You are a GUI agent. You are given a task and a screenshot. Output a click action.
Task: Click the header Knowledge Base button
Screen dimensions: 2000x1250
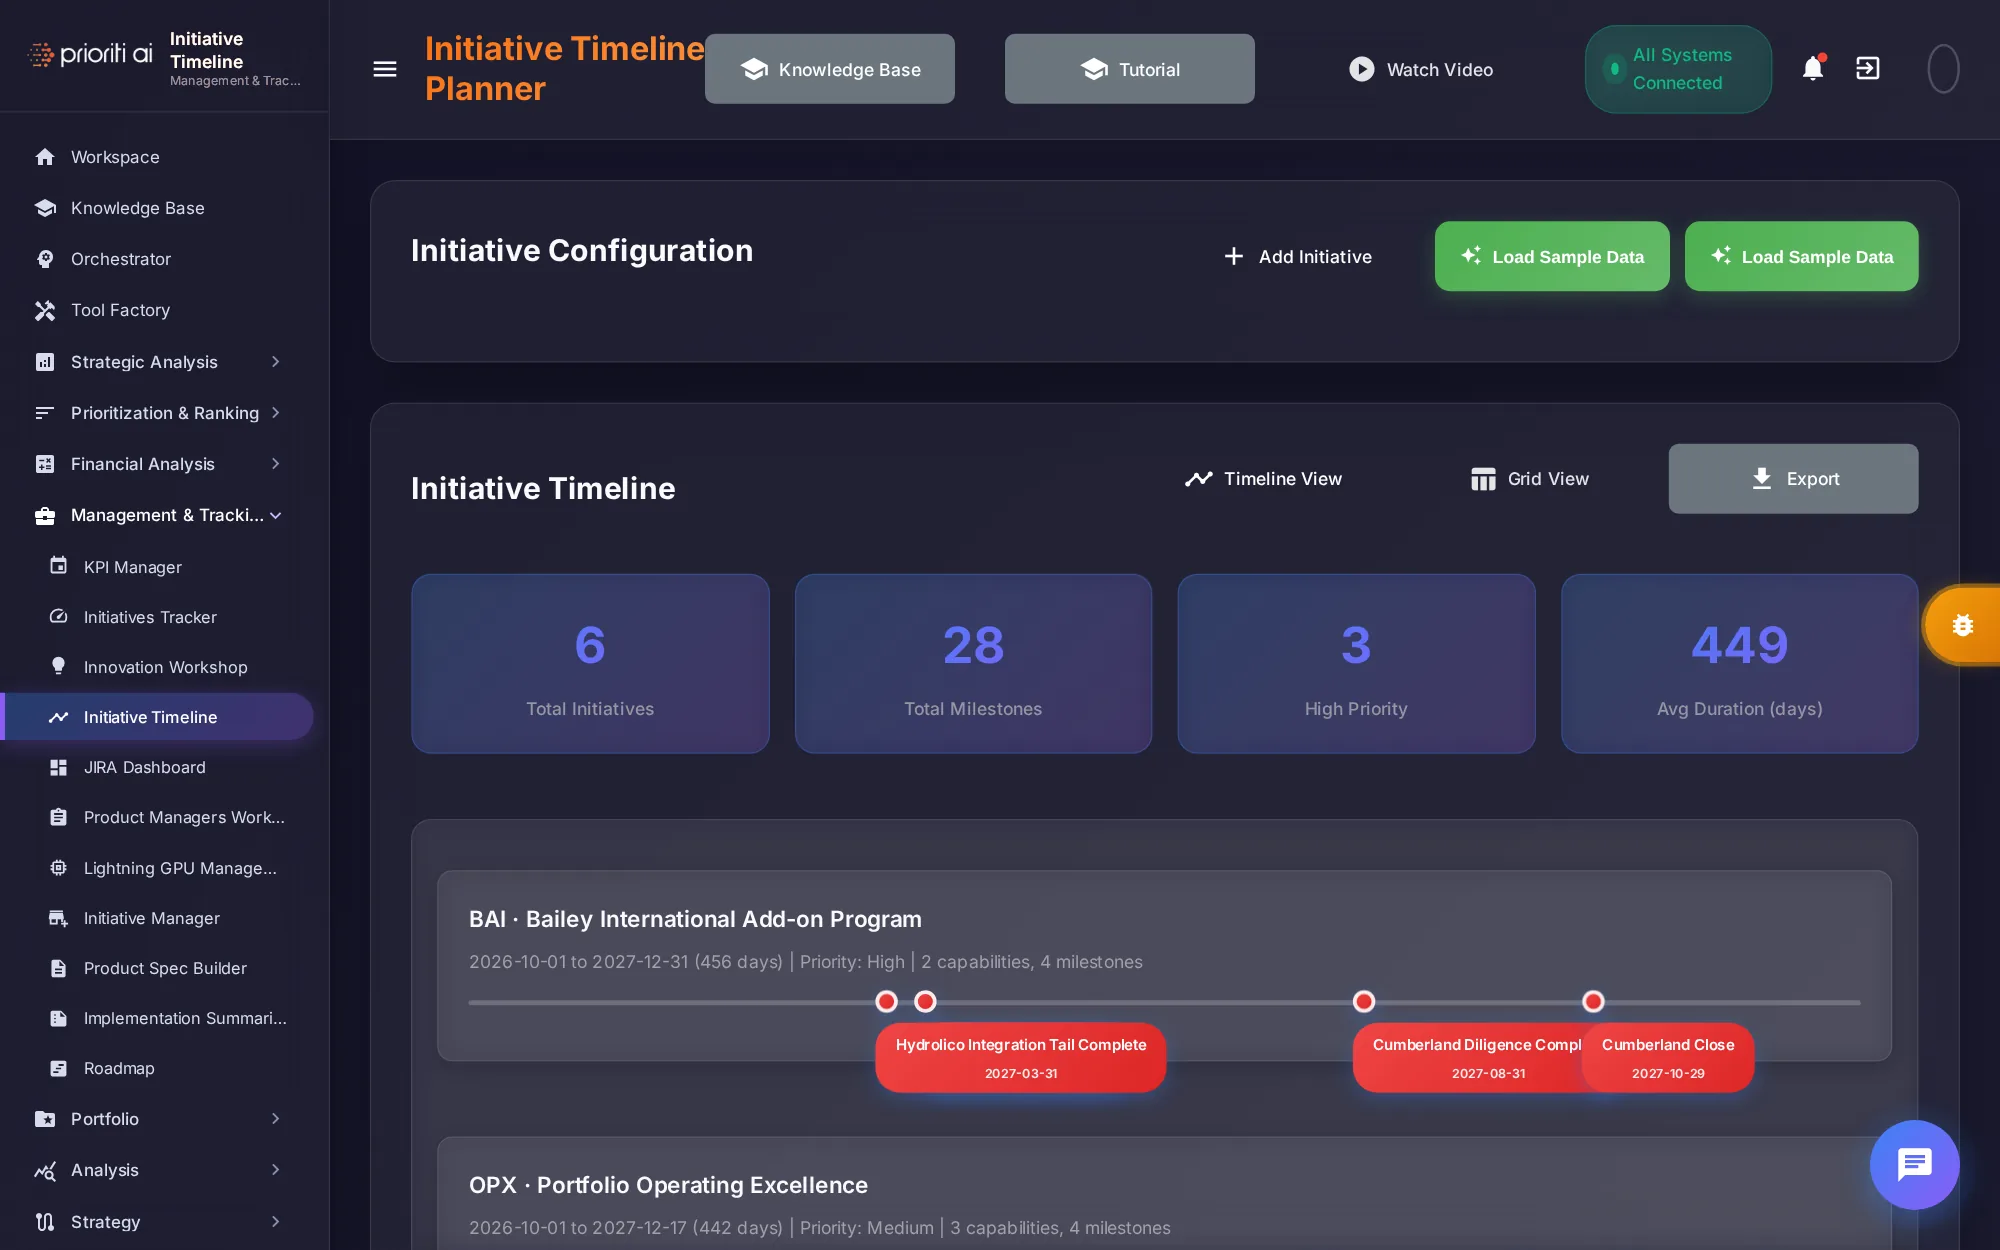point(829,69)
